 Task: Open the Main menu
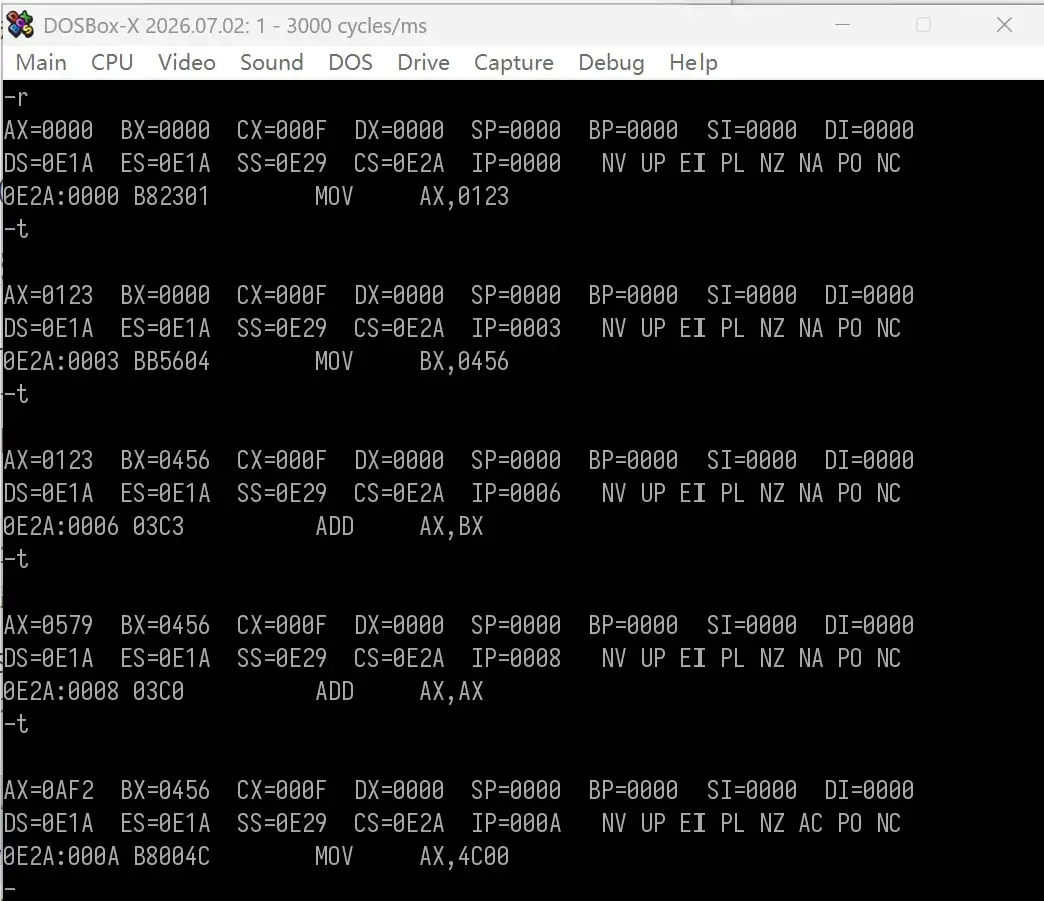pyautogui.click(x=41, y=63)
